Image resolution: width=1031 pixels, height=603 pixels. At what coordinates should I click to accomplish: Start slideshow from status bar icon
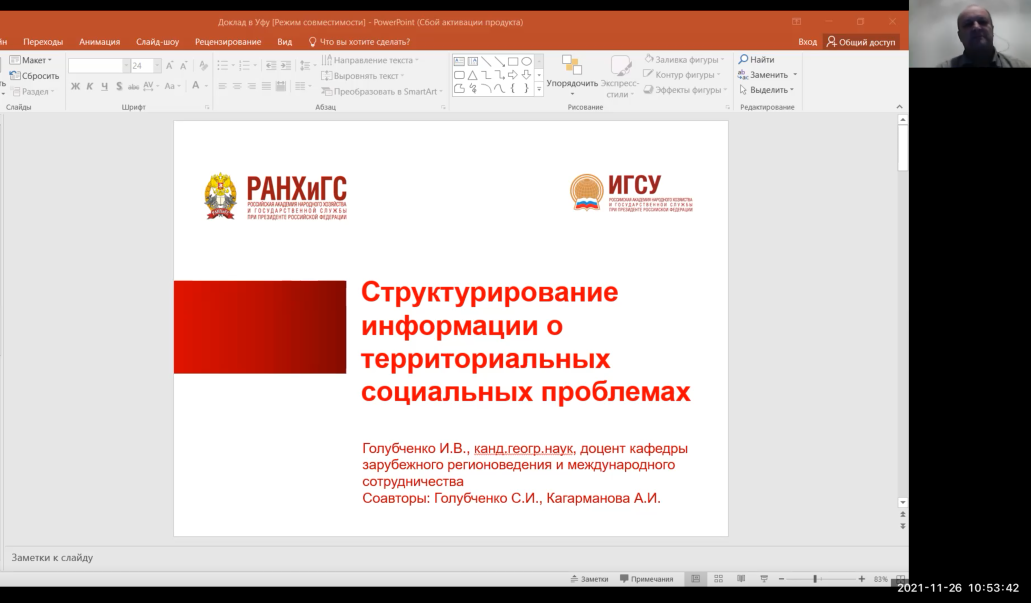pos(764,579)
